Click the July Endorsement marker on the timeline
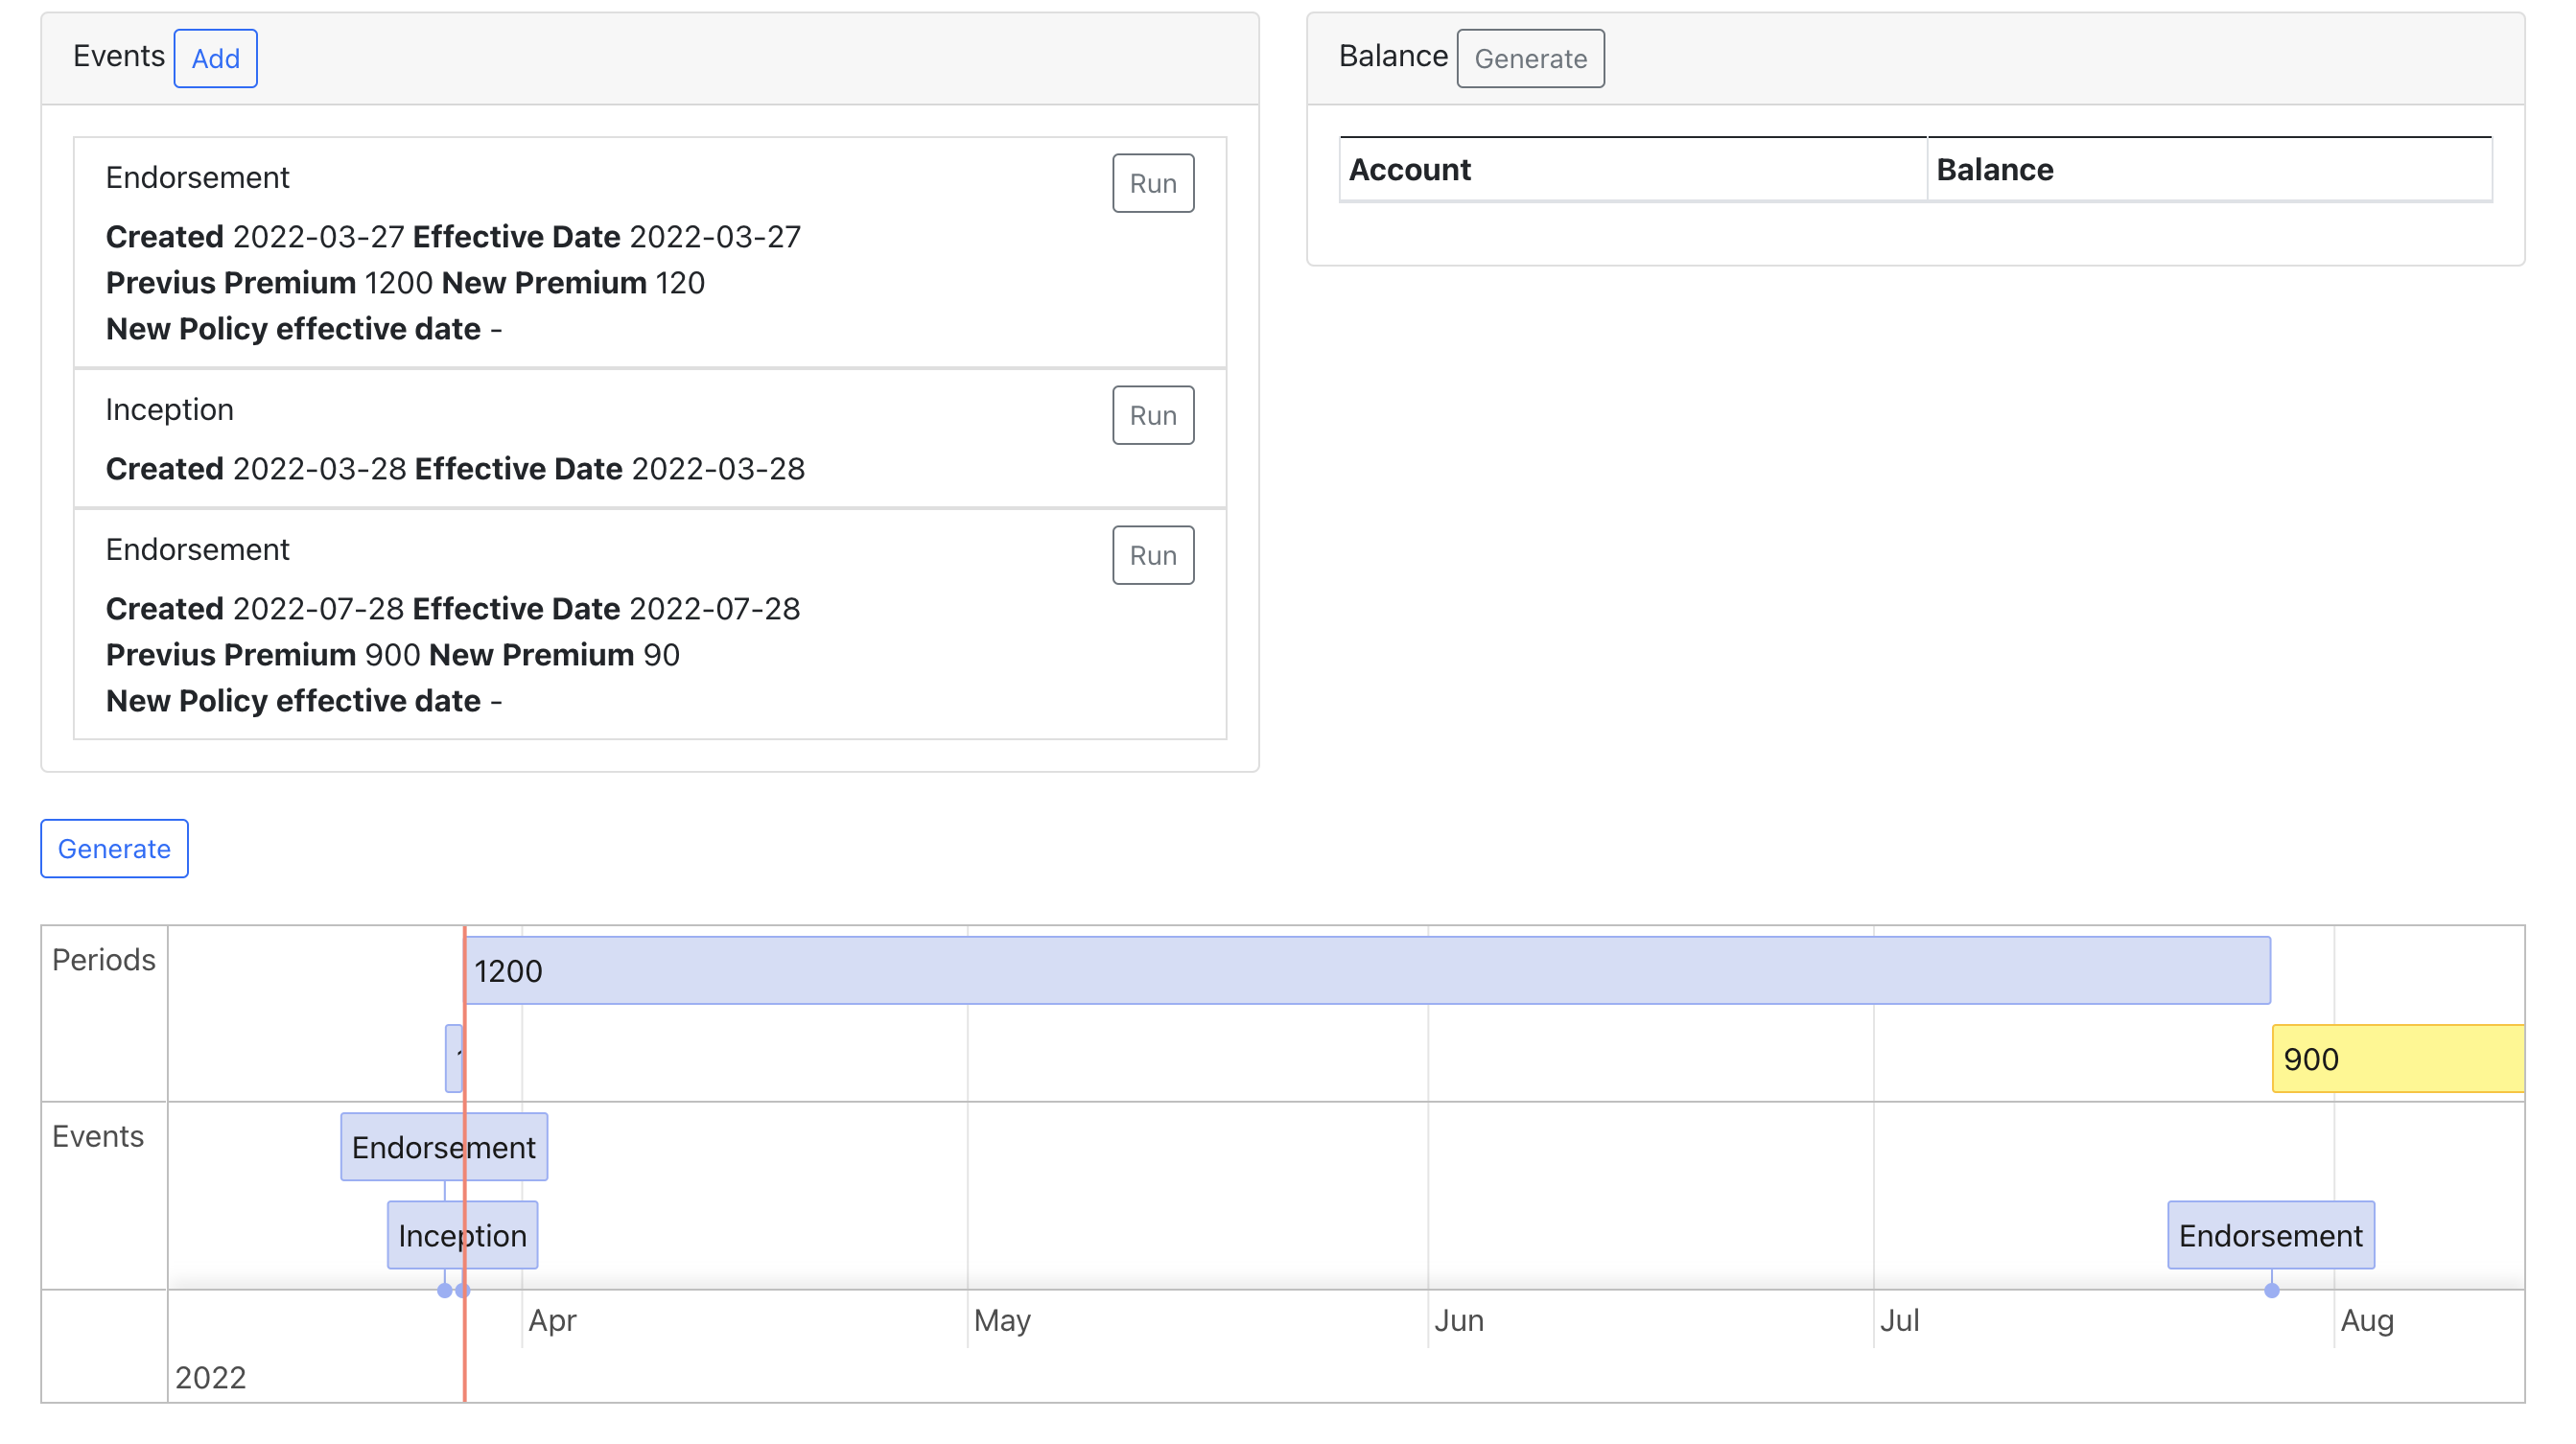This screenshot has width=2576, height=1444. [x=2271, y=1235]
